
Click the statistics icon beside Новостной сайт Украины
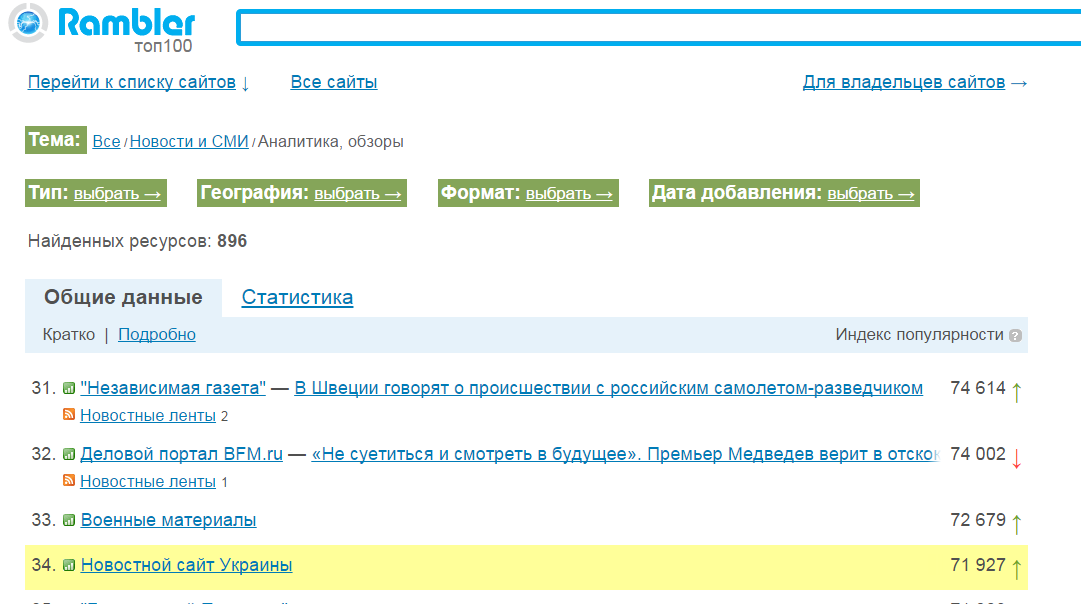click(69, 566)
